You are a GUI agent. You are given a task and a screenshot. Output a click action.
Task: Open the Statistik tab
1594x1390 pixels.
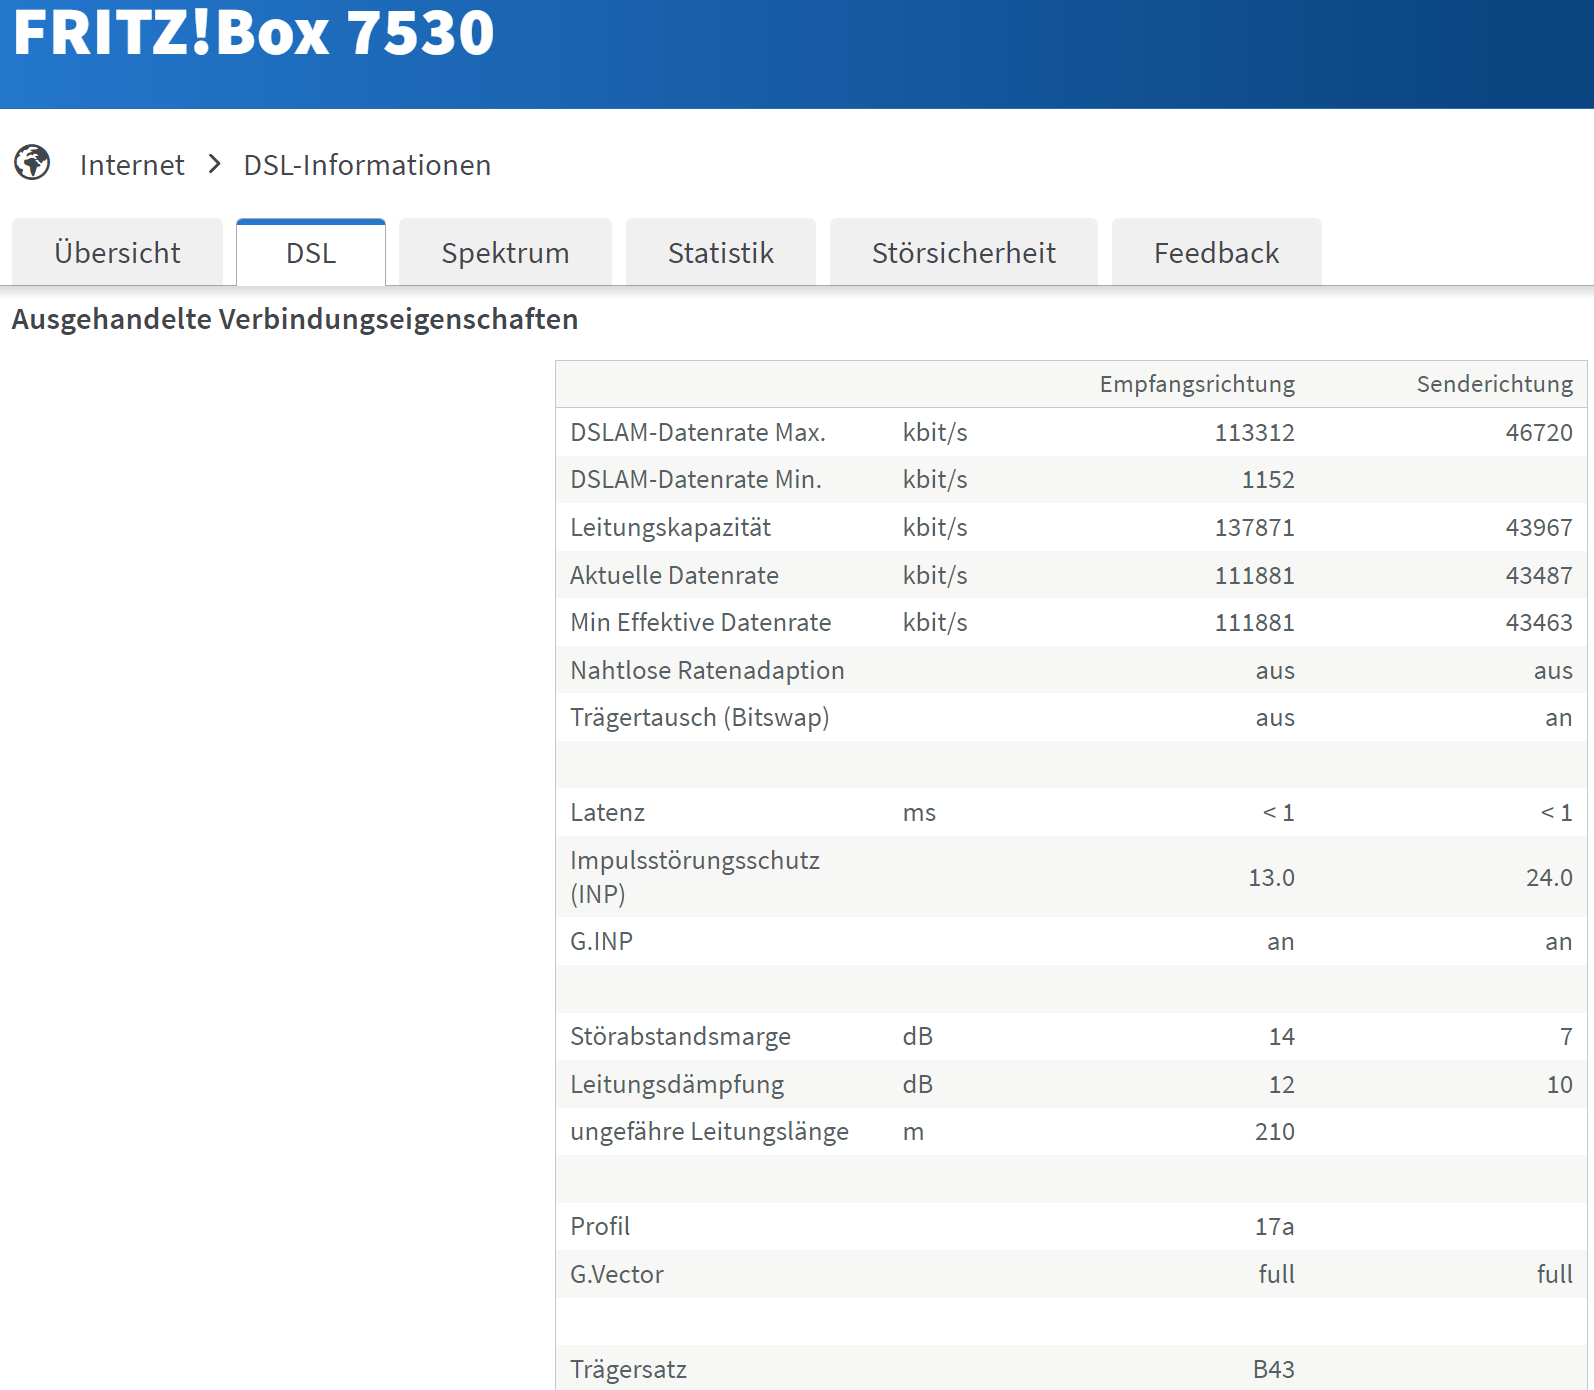721,252
